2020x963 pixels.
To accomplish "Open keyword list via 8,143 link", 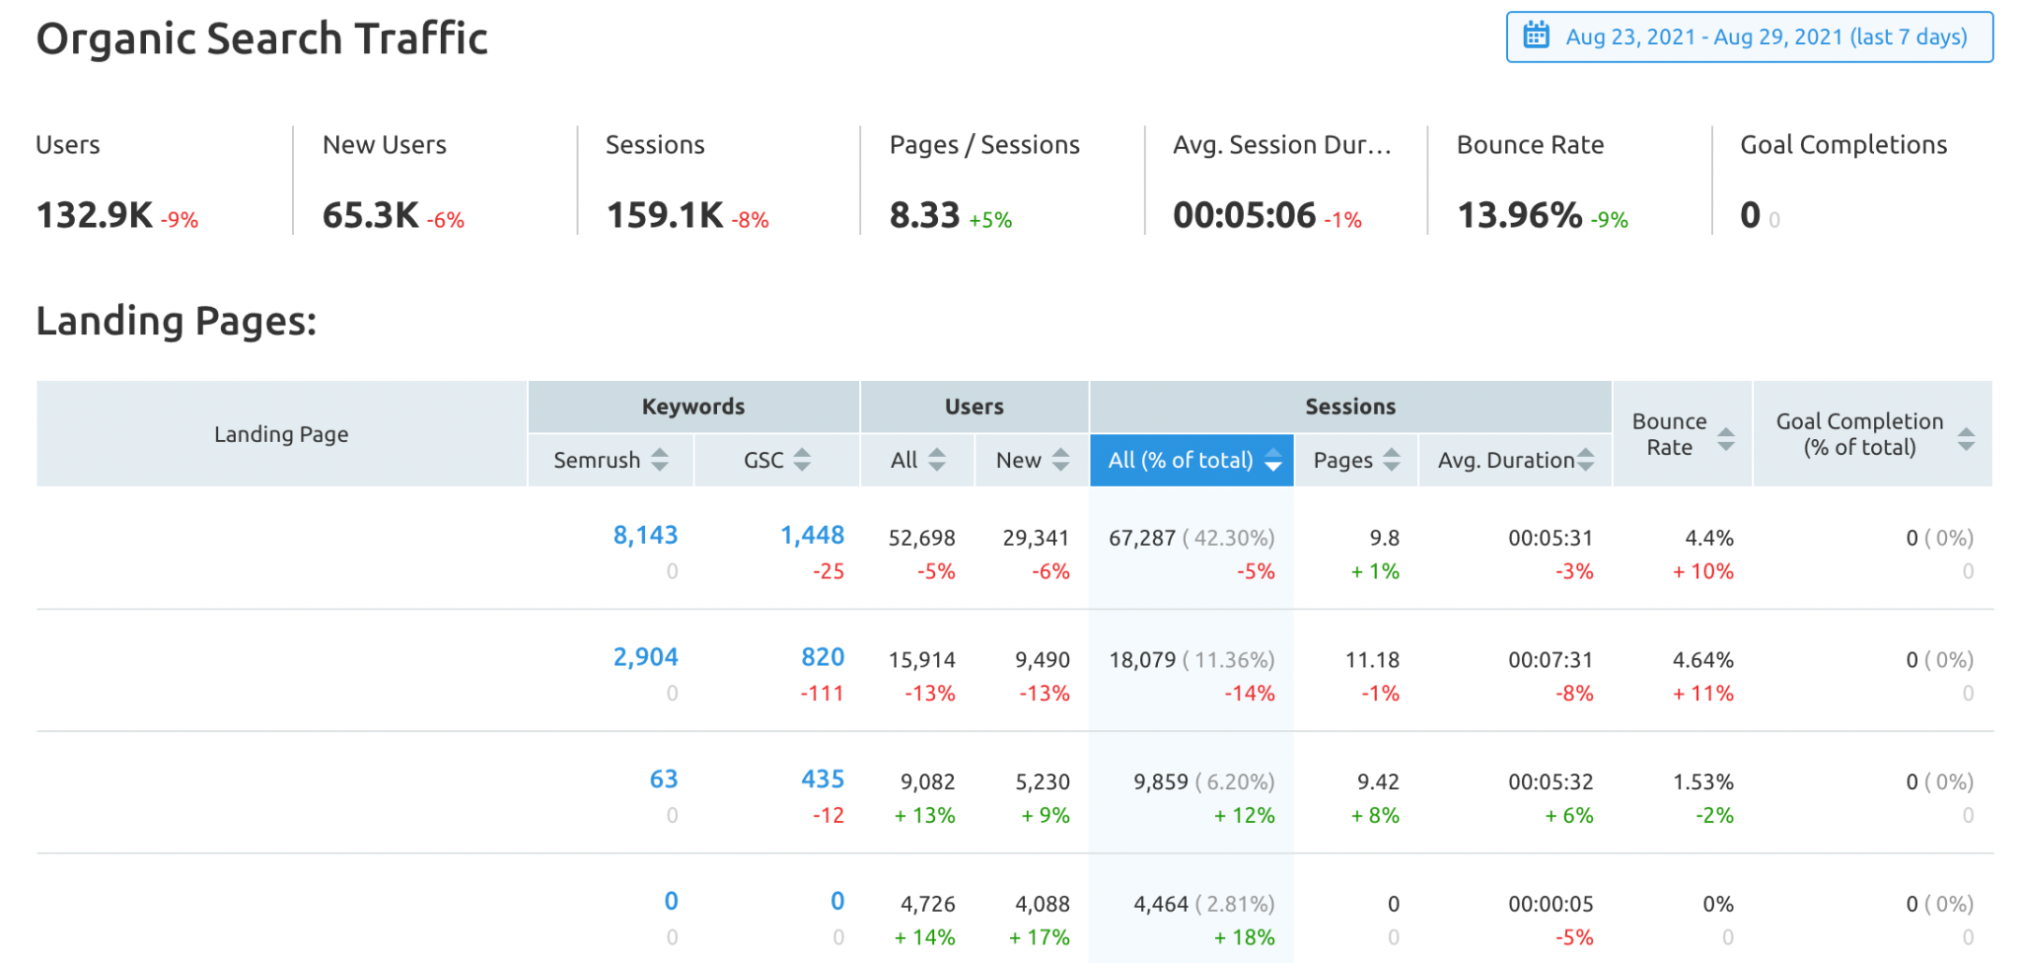I will (x=645, y=535).
